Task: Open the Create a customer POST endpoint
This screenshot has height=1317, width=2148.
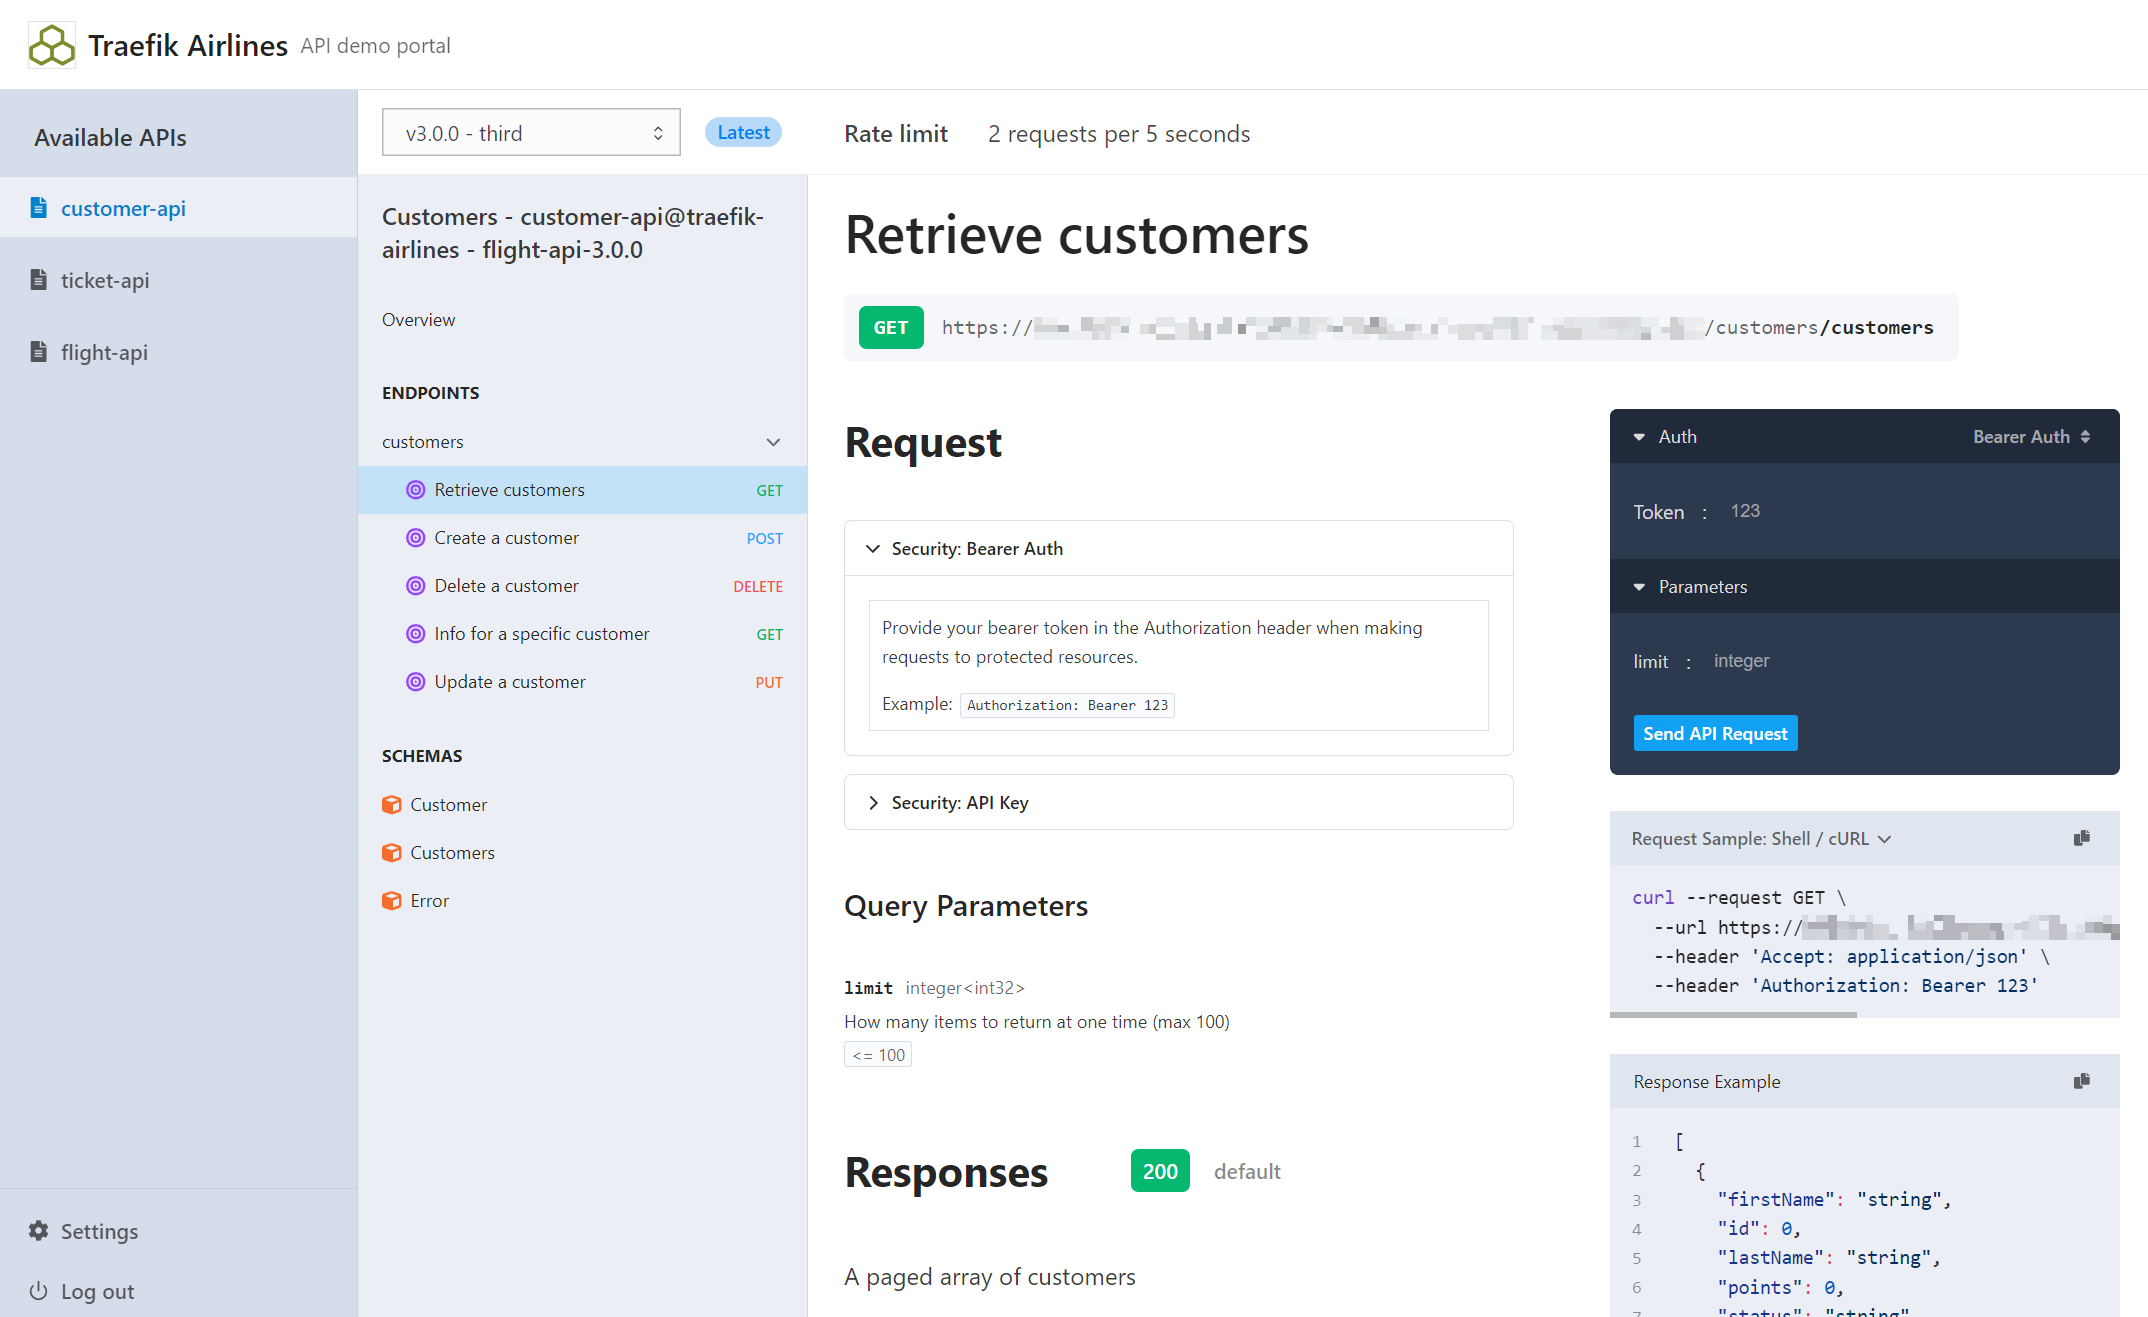Action: click(x=507, y=538)
